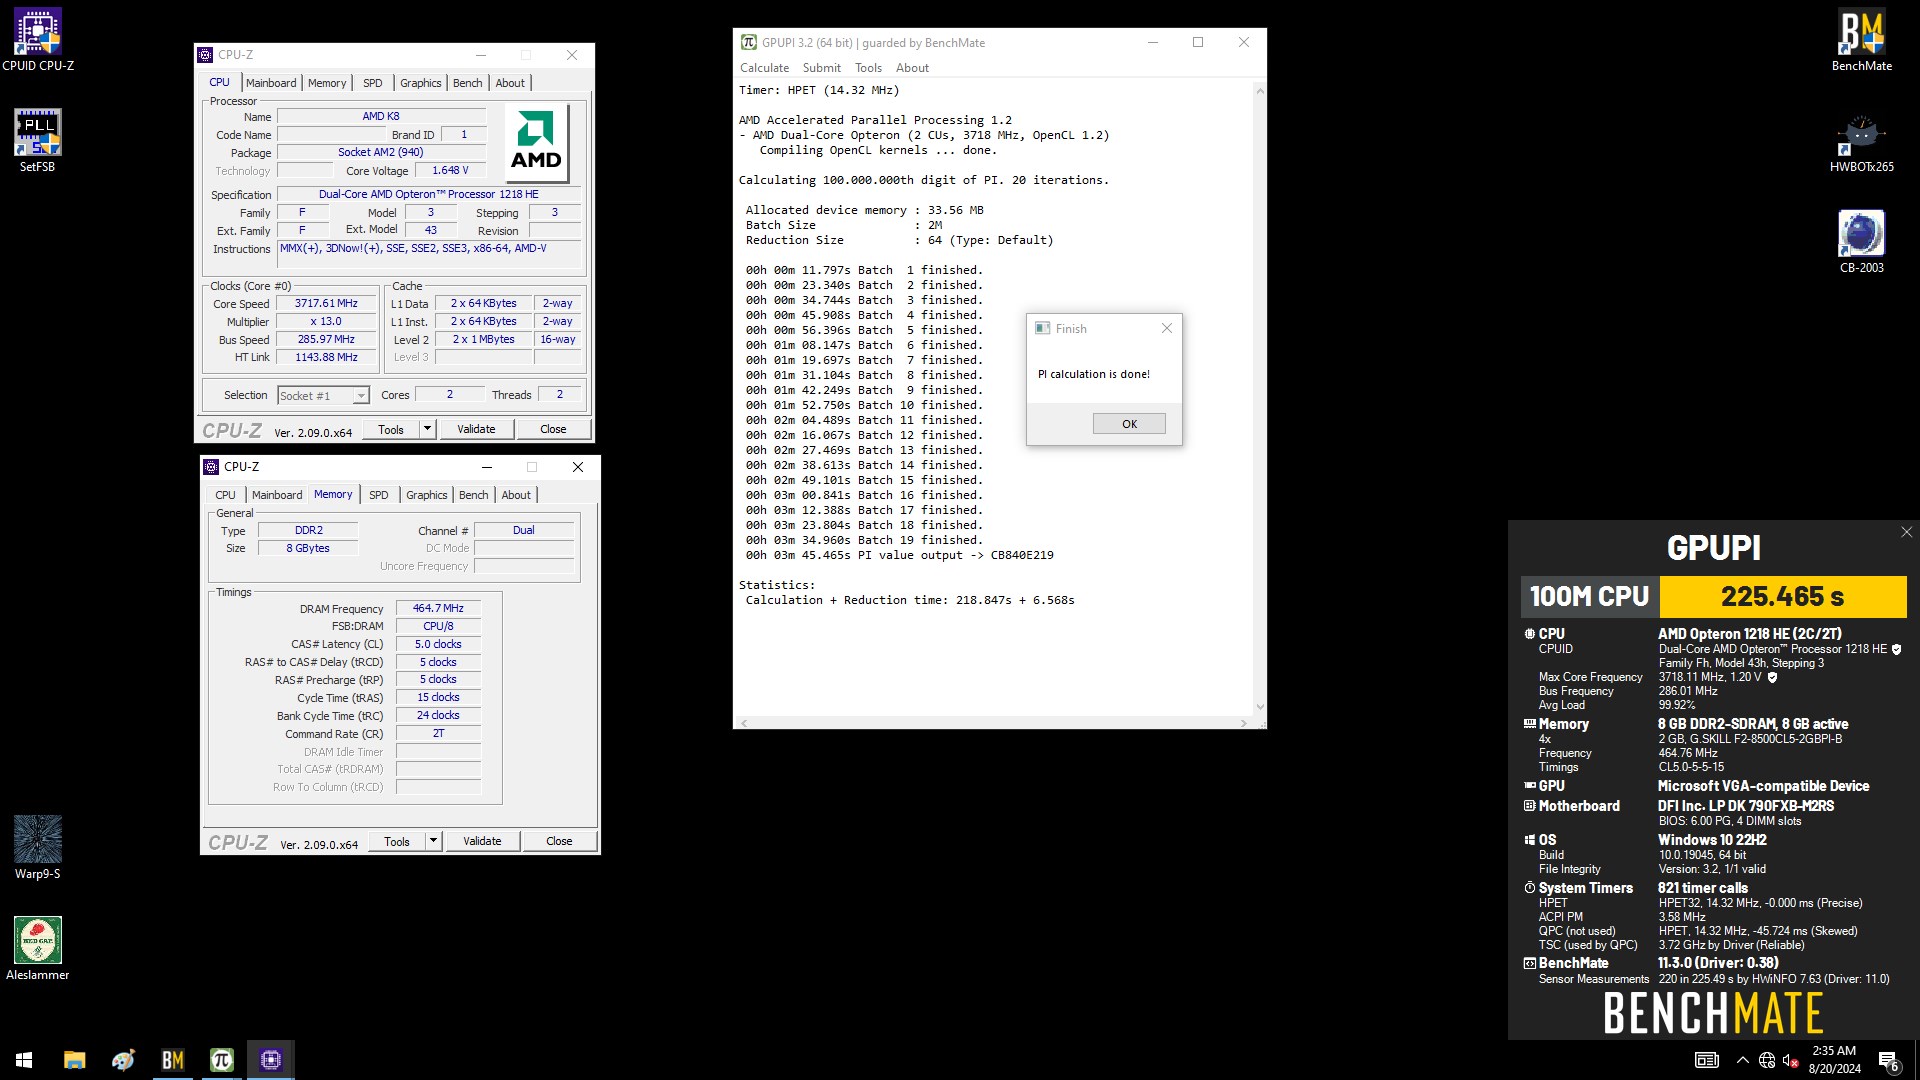Image resolution: width=1920 pixels, height=1080 pixels.
Task: Click the AMD logo in CPU-Z
Action: [536, 144]
